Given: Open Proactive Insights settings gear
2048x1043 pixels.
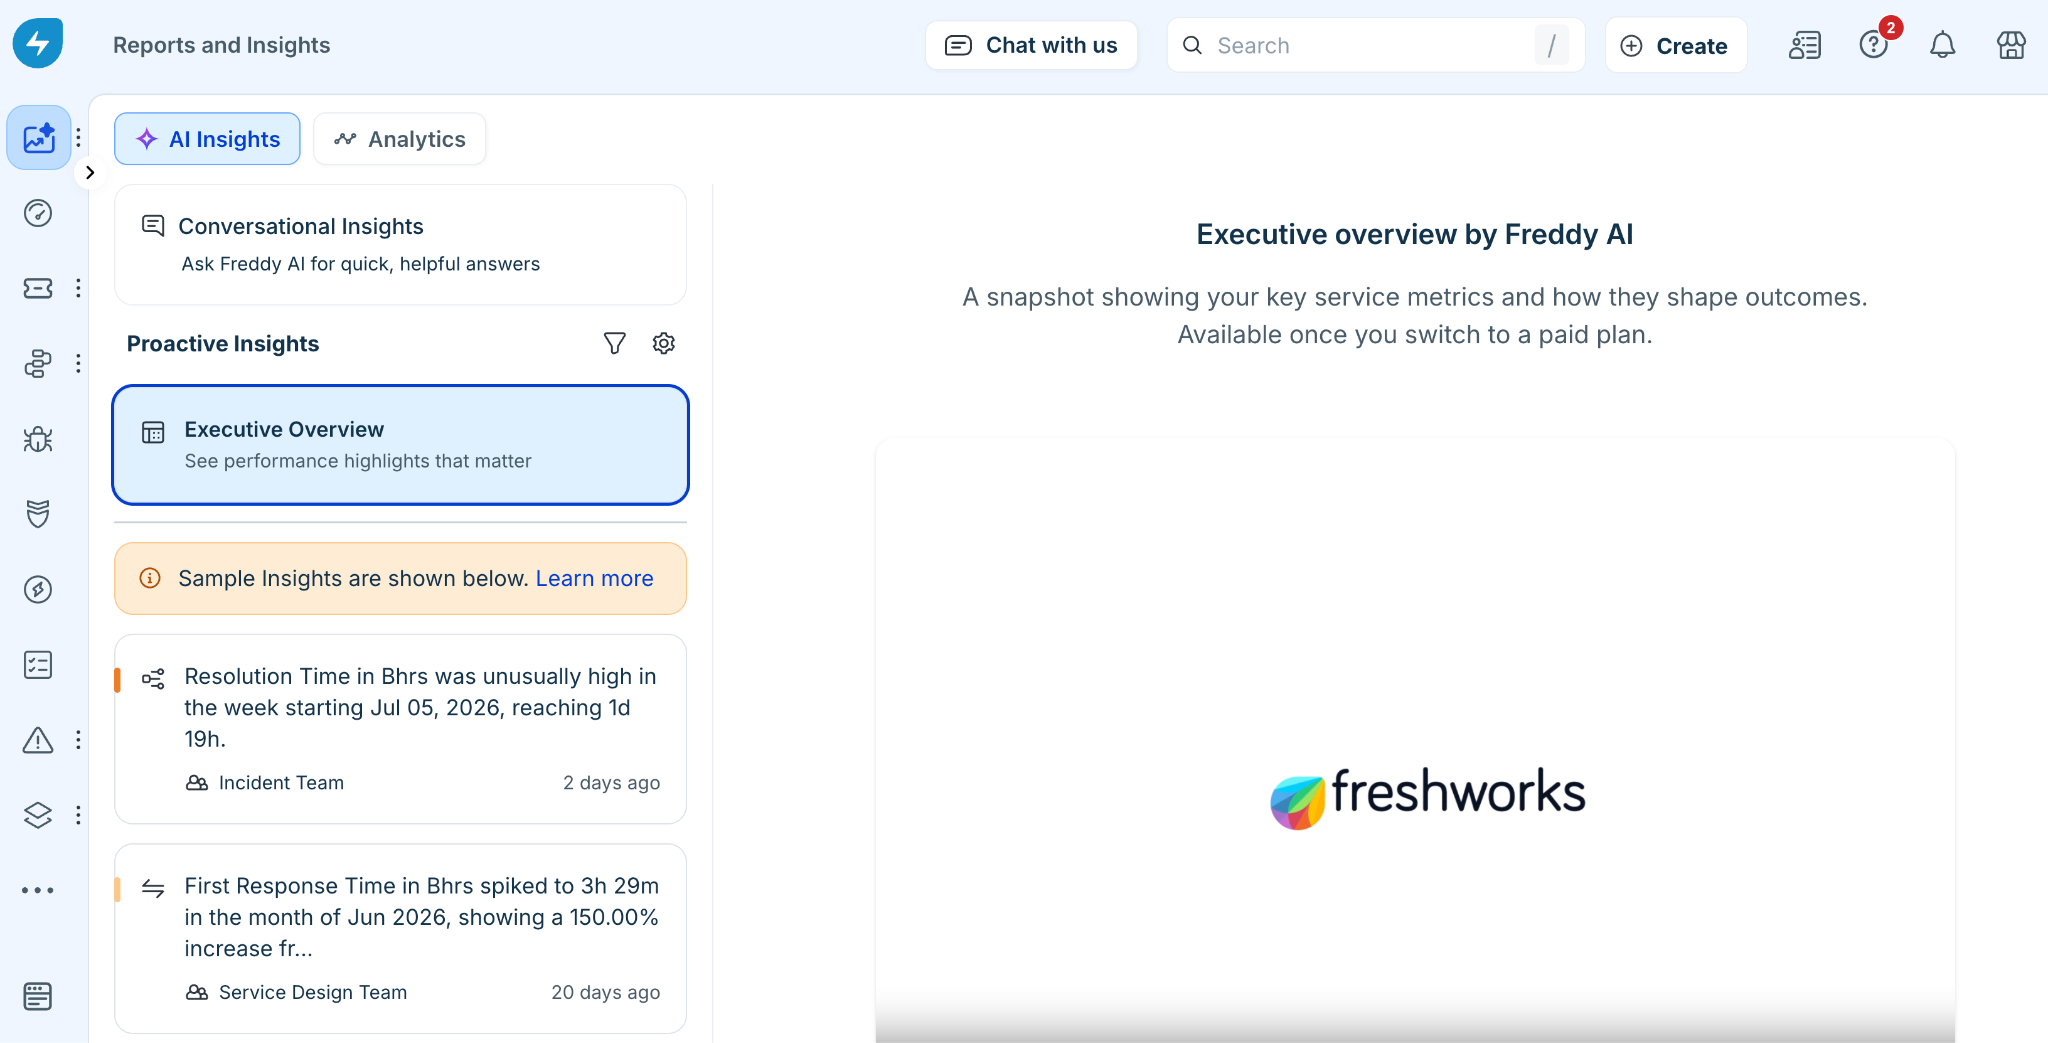Looking at the screenshot, I should 664,343.
